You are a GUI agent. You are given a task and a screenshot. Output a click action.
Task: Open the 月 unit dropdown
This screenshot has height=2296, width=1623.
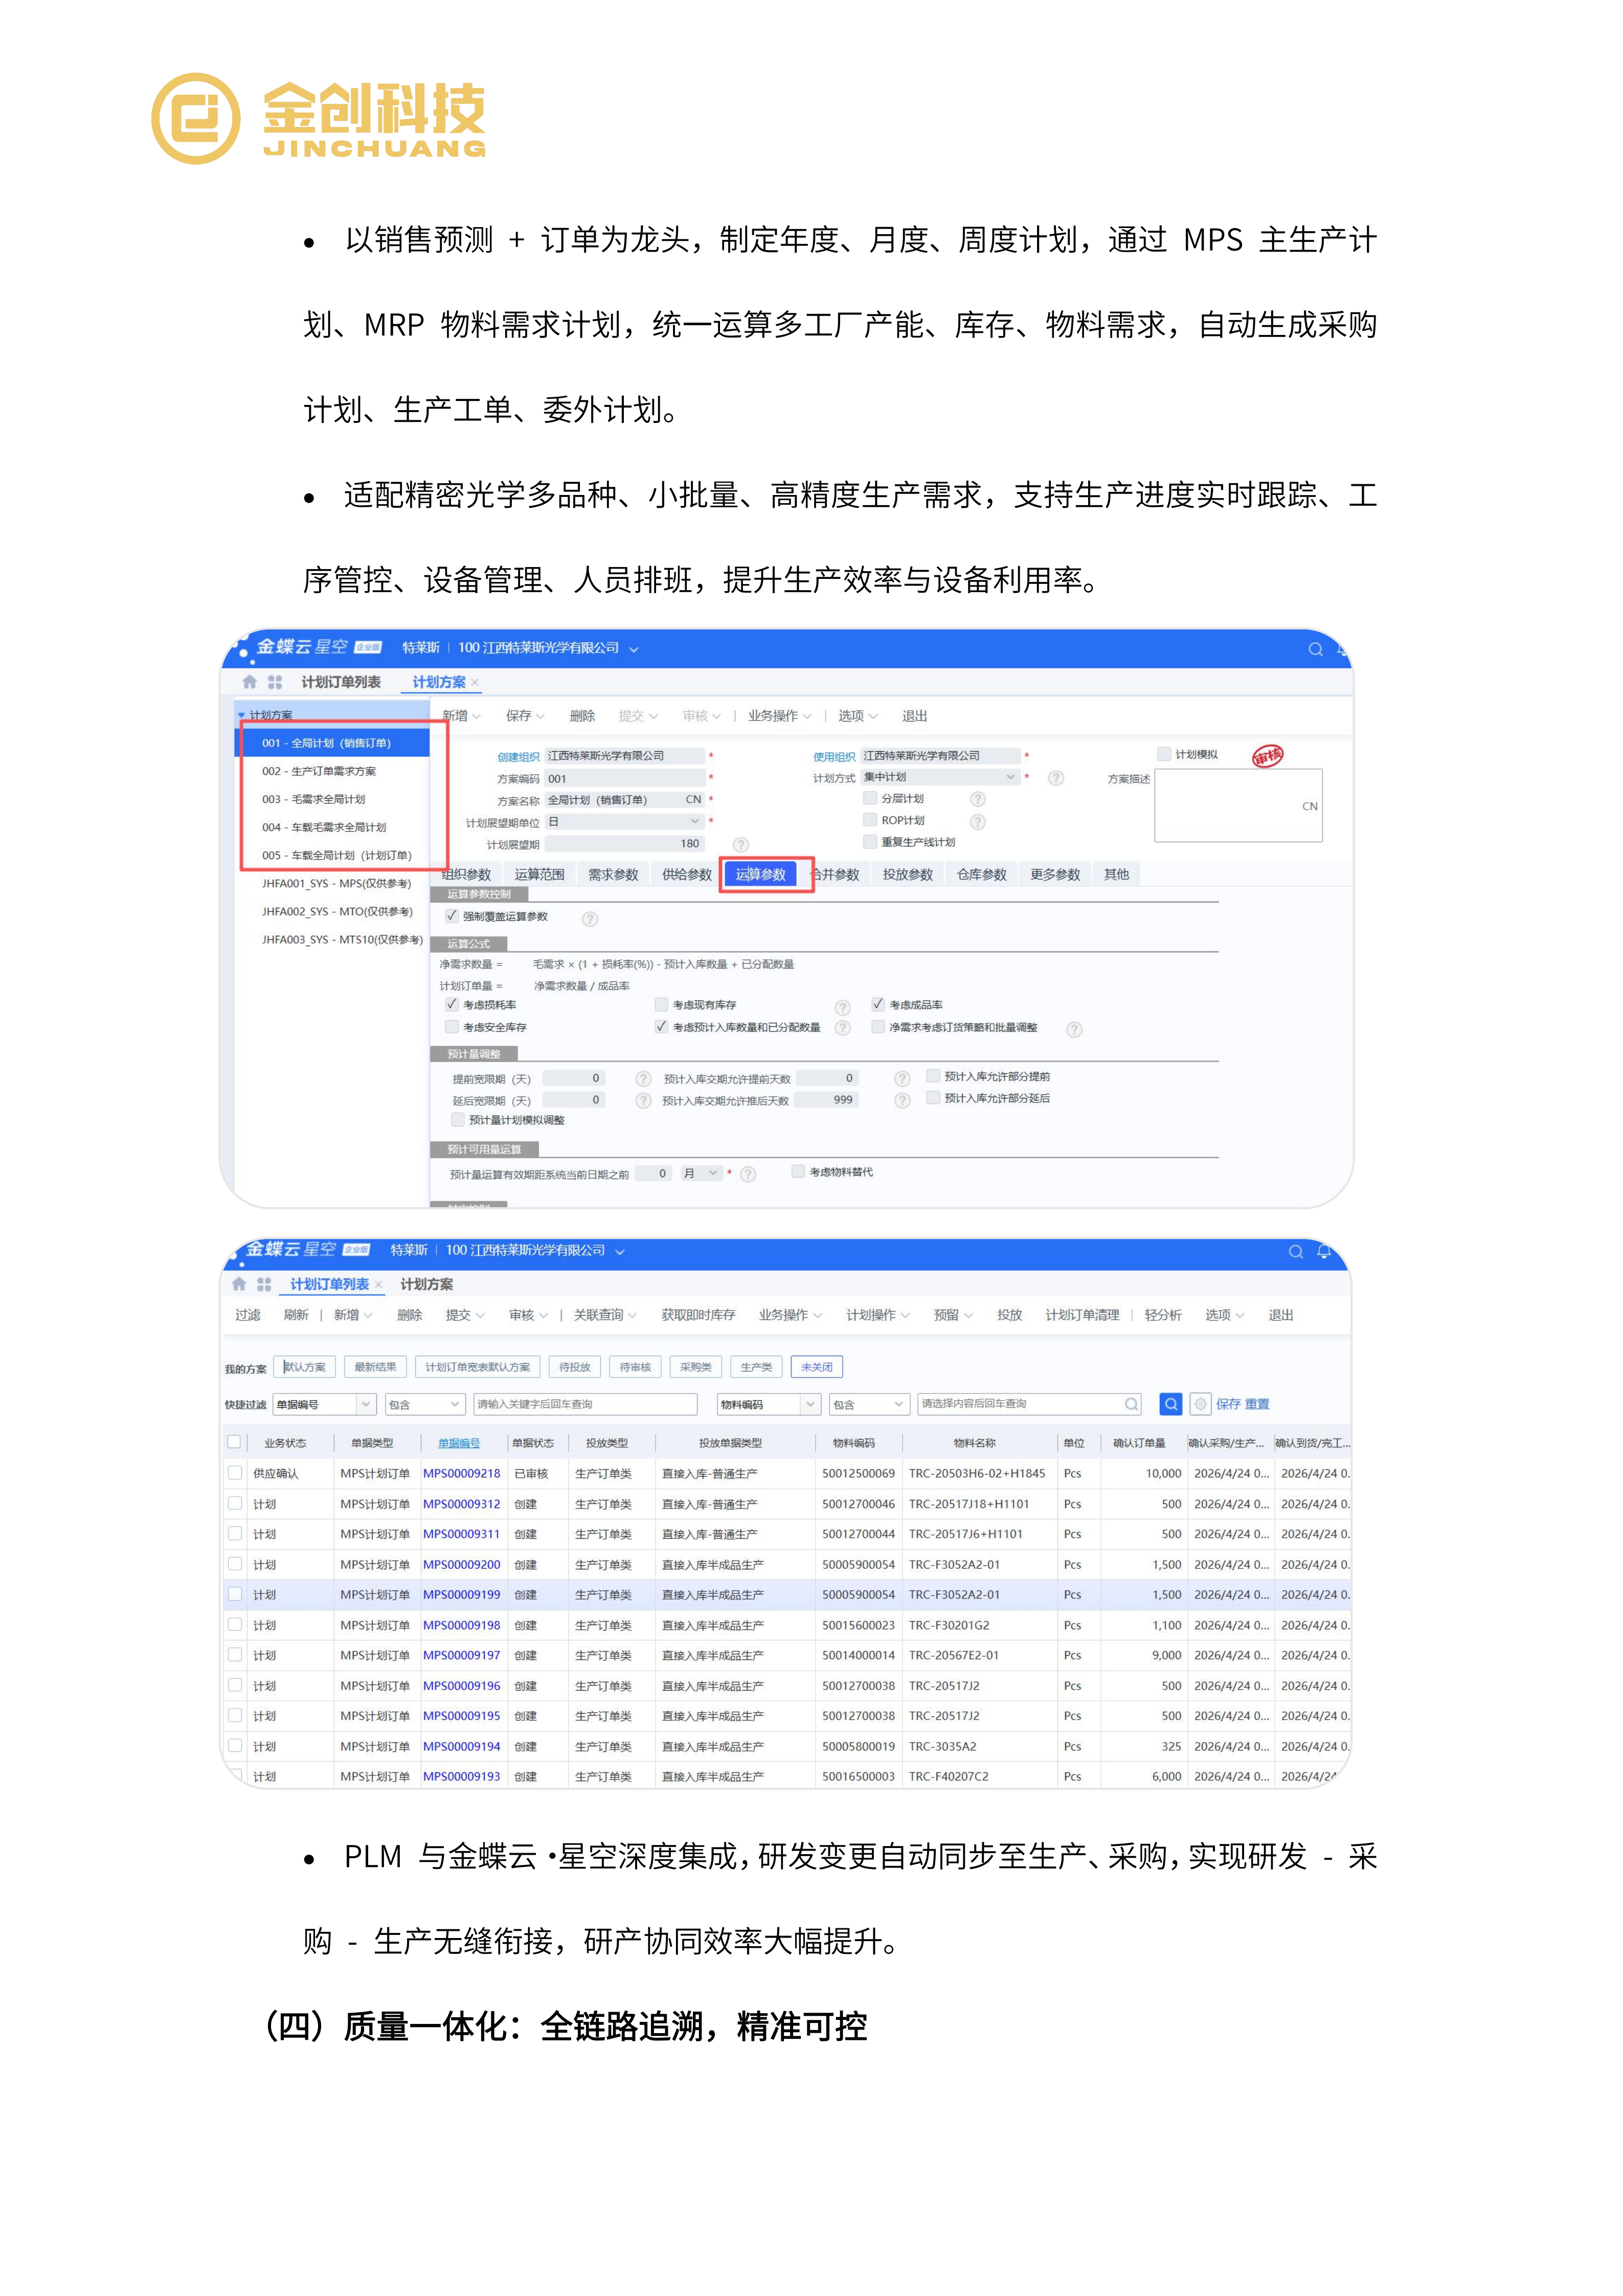(x=701, y=1173)
